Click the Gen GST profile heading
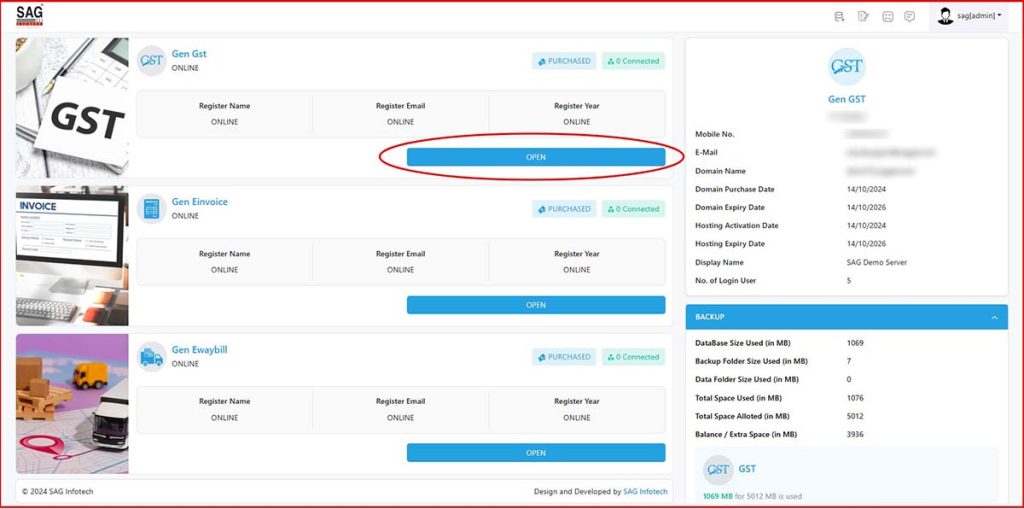Viewport: 1024px width, 509px height. coord(846,99)
